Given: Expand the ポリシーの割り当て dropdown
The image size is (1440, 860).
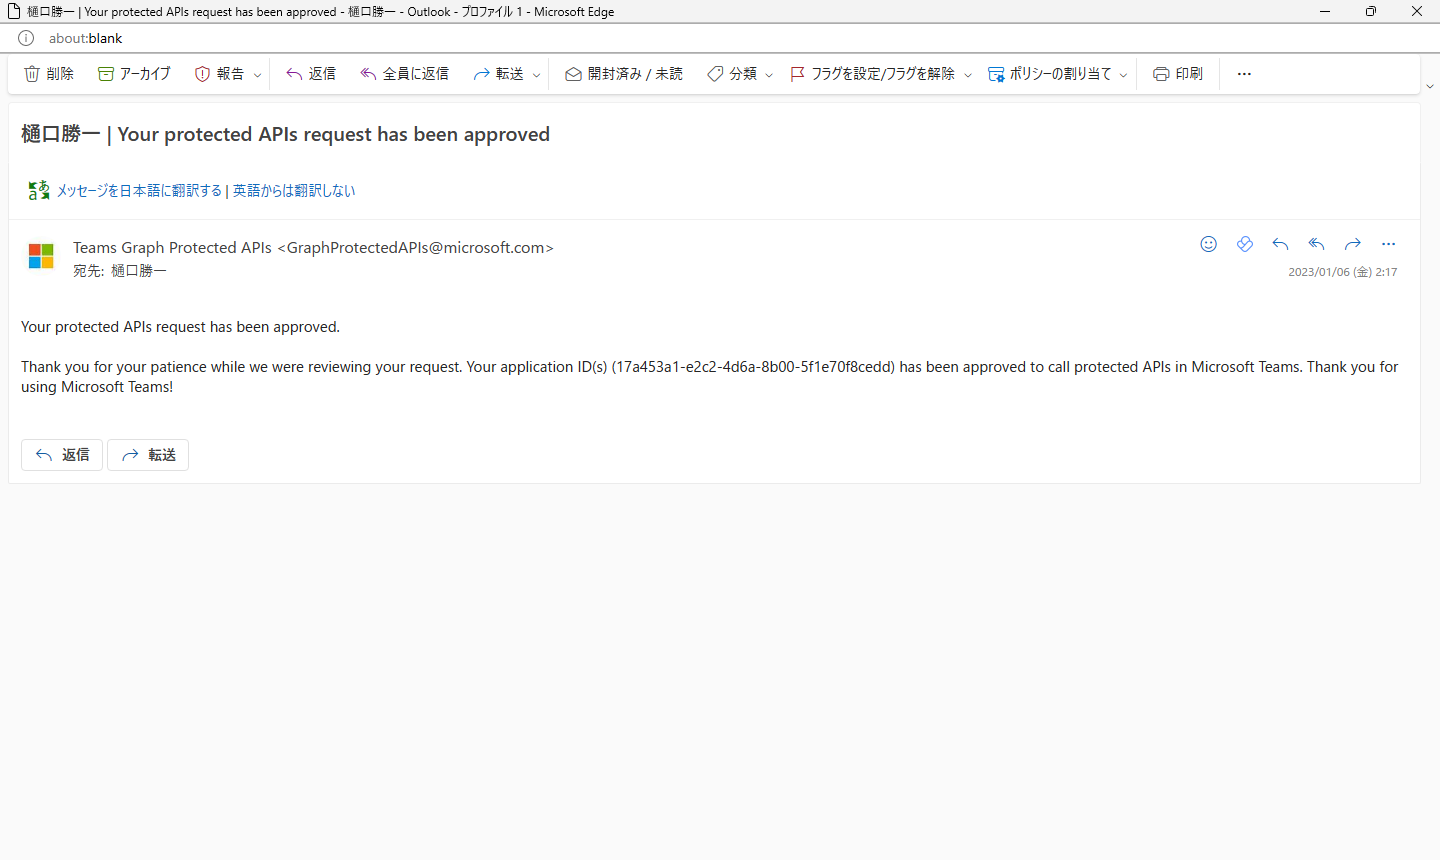Looking at the screenshot, I should click(1123, 75).
